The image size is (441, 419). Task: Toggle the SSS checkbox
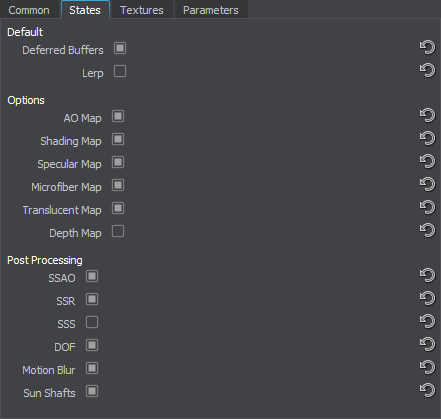[x=92, y=322]
